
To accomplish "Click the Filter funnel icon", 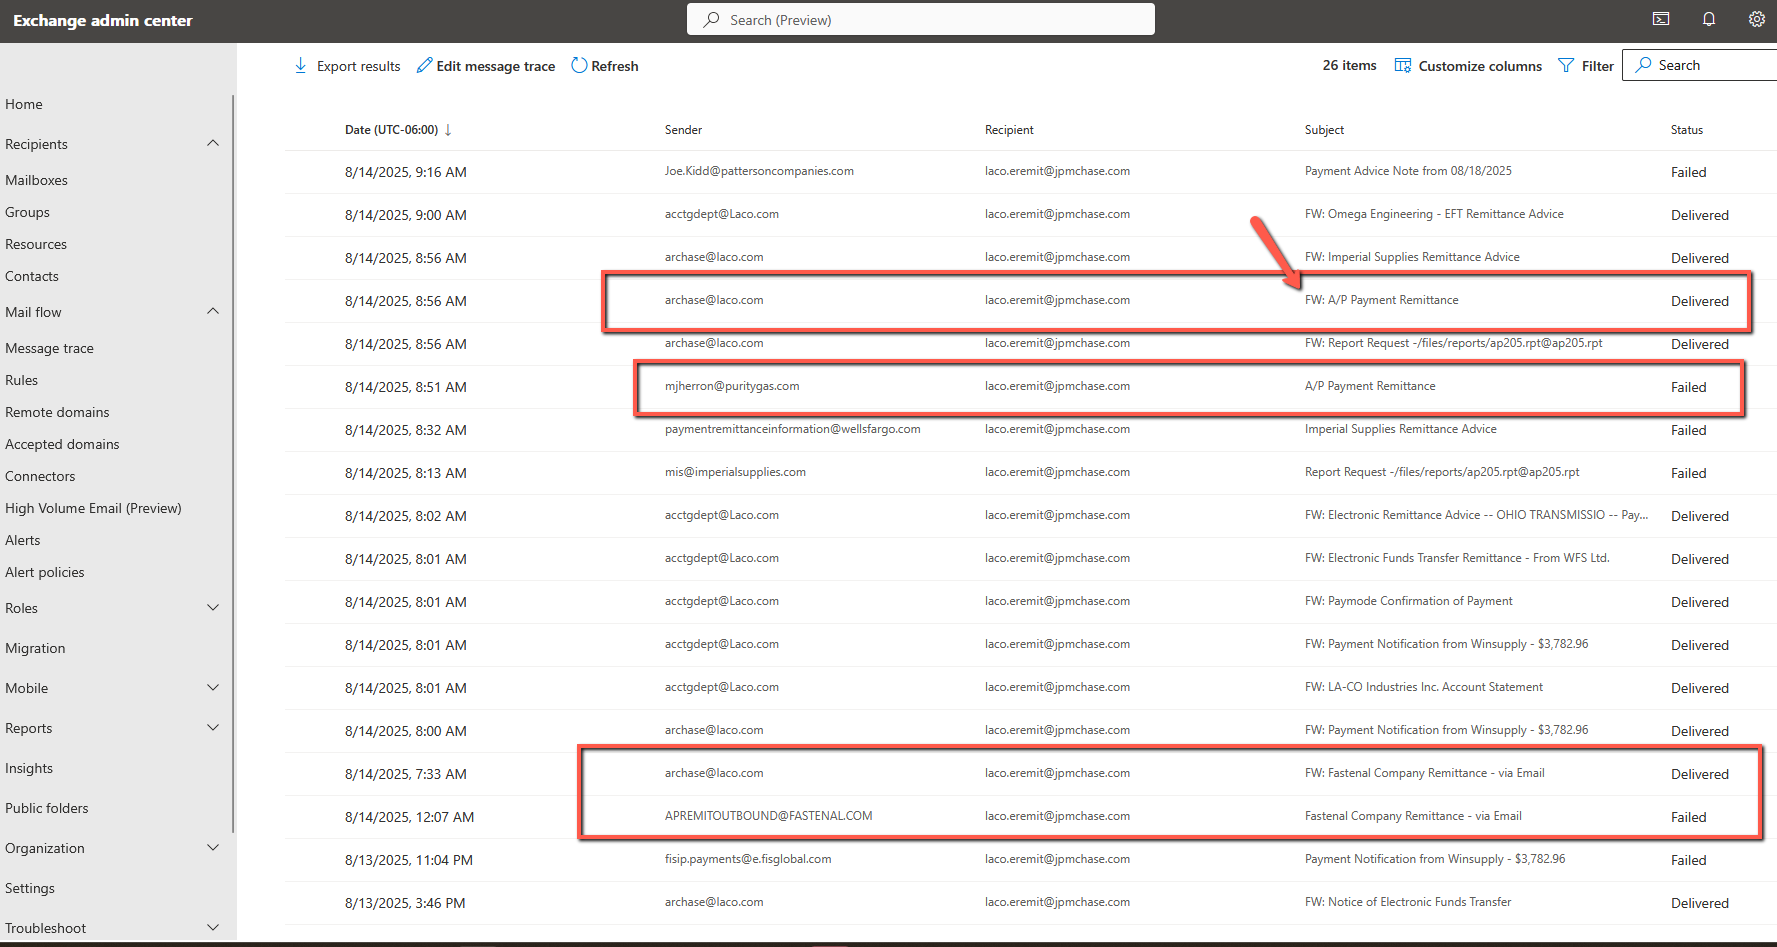I will pyautogui.click(x=1566, y=66).
